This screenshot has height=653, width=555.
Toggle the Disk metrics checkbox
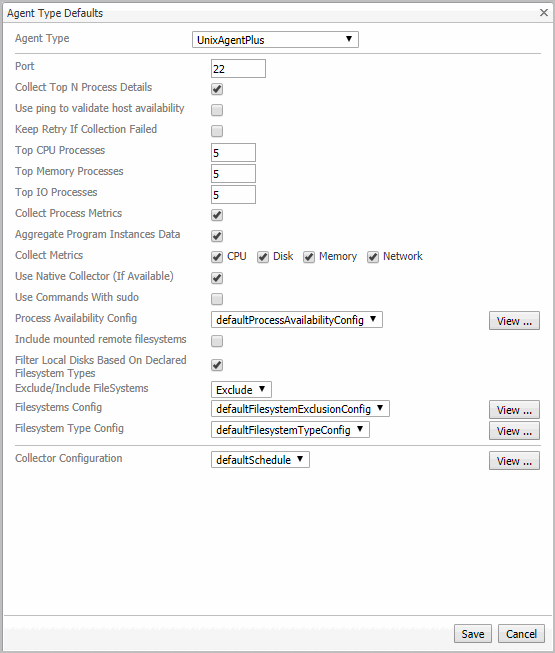(263, 257)
